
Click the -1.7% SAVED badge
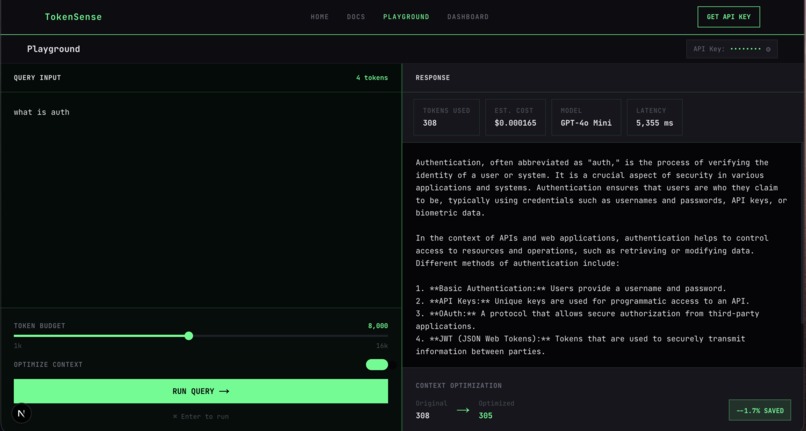[x=760, y=410]
